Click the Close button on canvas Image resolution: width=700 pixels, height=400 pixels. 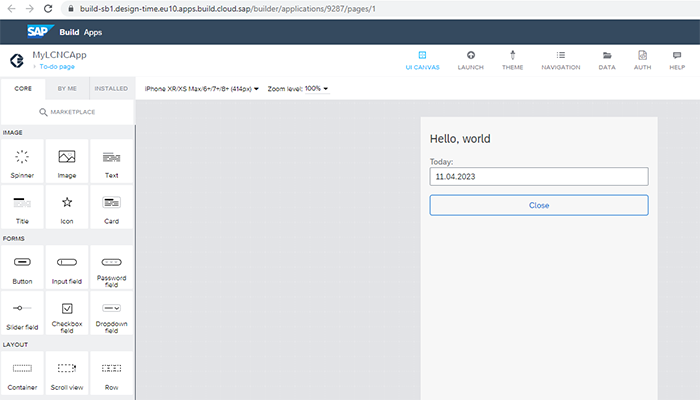pyautogui.click(x=539, y=205)
